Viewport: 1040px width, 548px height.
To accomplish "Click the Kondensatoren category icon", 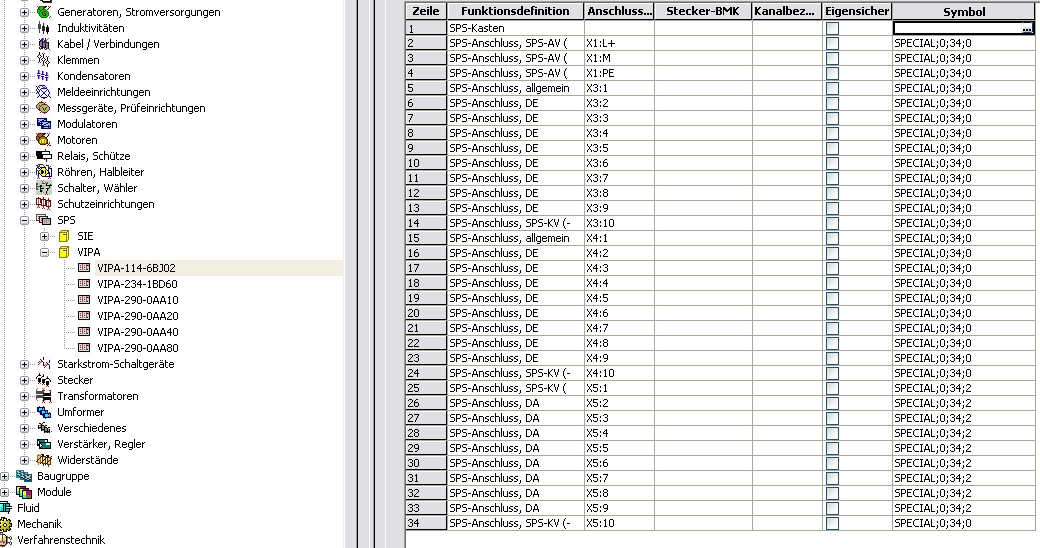I will pos(43,76).
